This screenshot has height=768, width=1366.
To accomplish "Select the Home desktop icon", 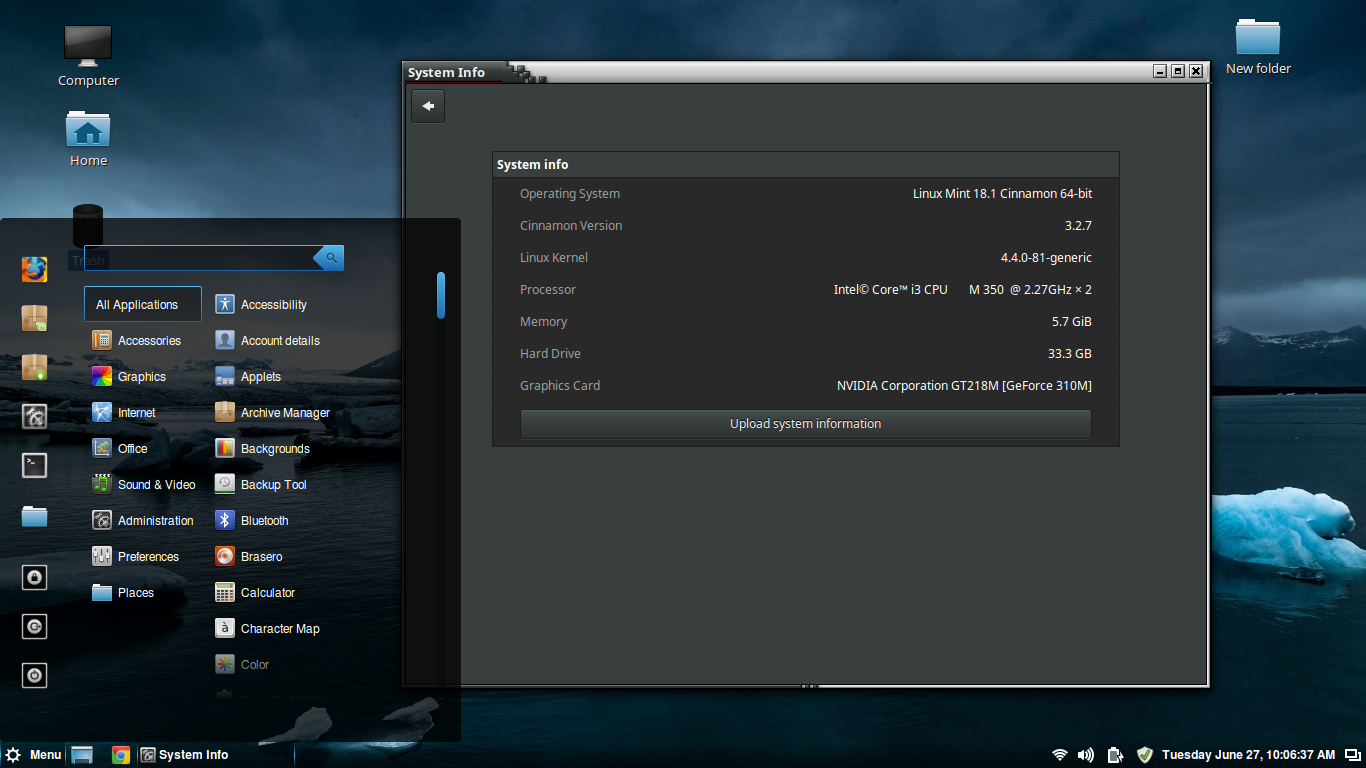I will (88, 138).
